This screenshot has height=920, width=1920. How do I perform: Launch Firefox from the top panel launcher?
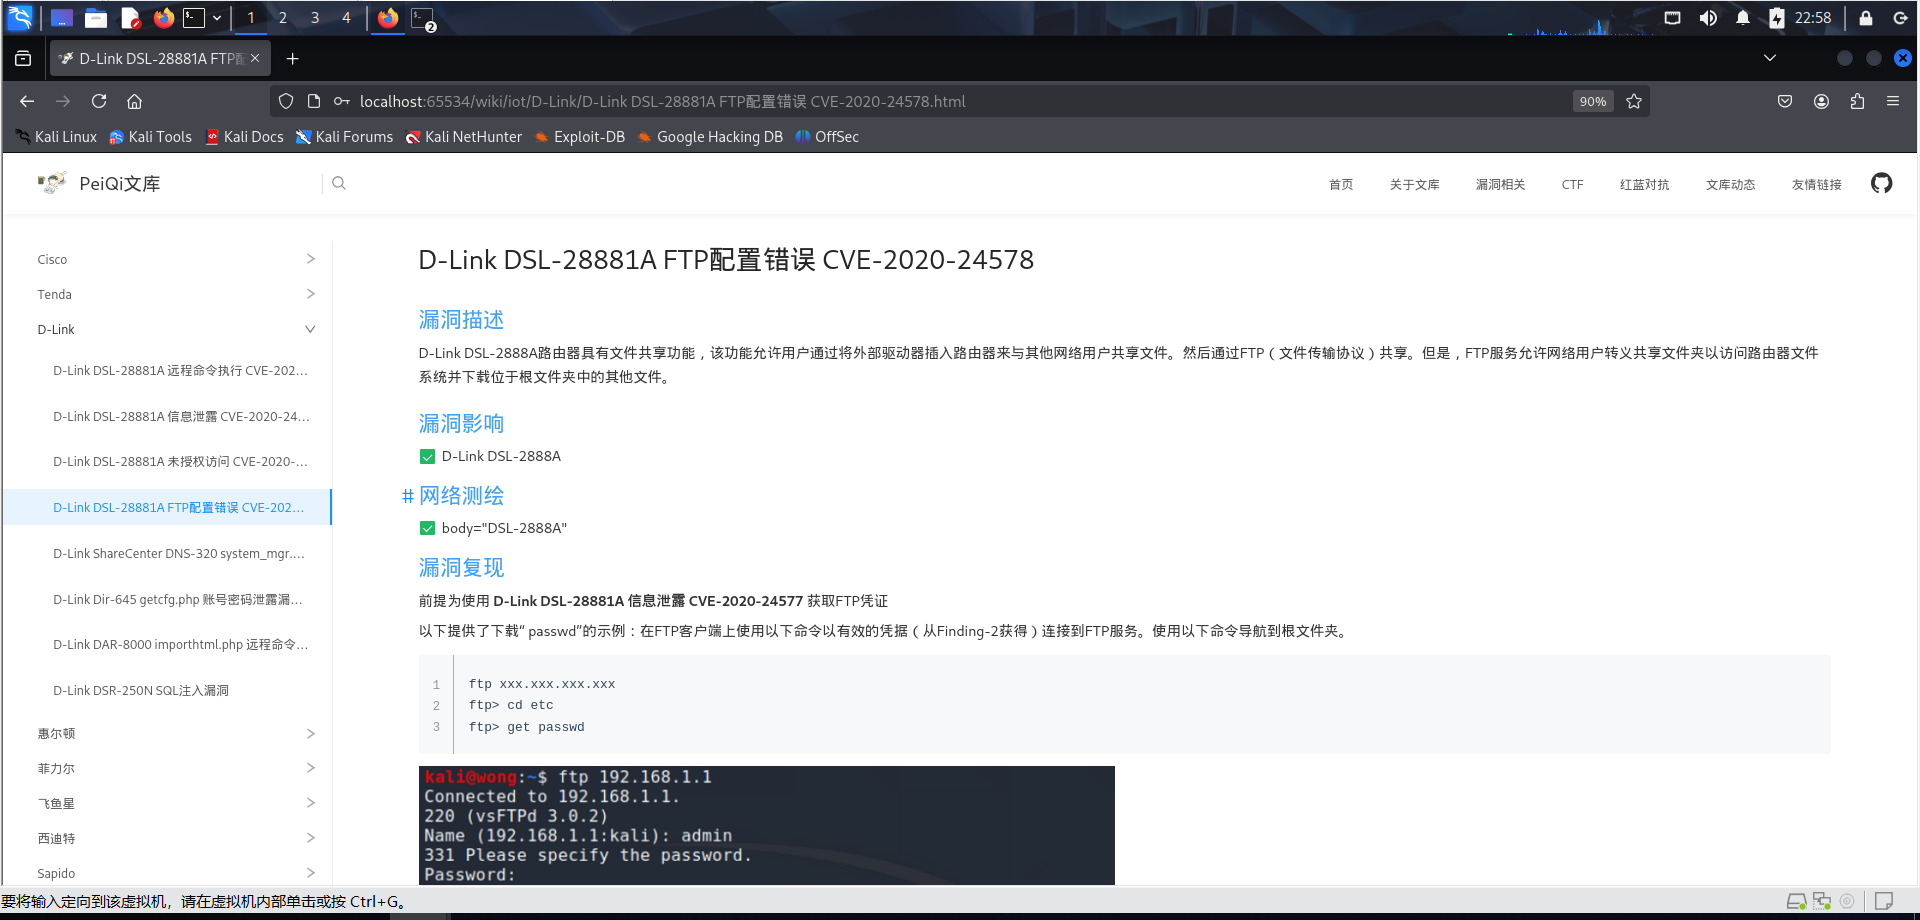coord(164,18)
